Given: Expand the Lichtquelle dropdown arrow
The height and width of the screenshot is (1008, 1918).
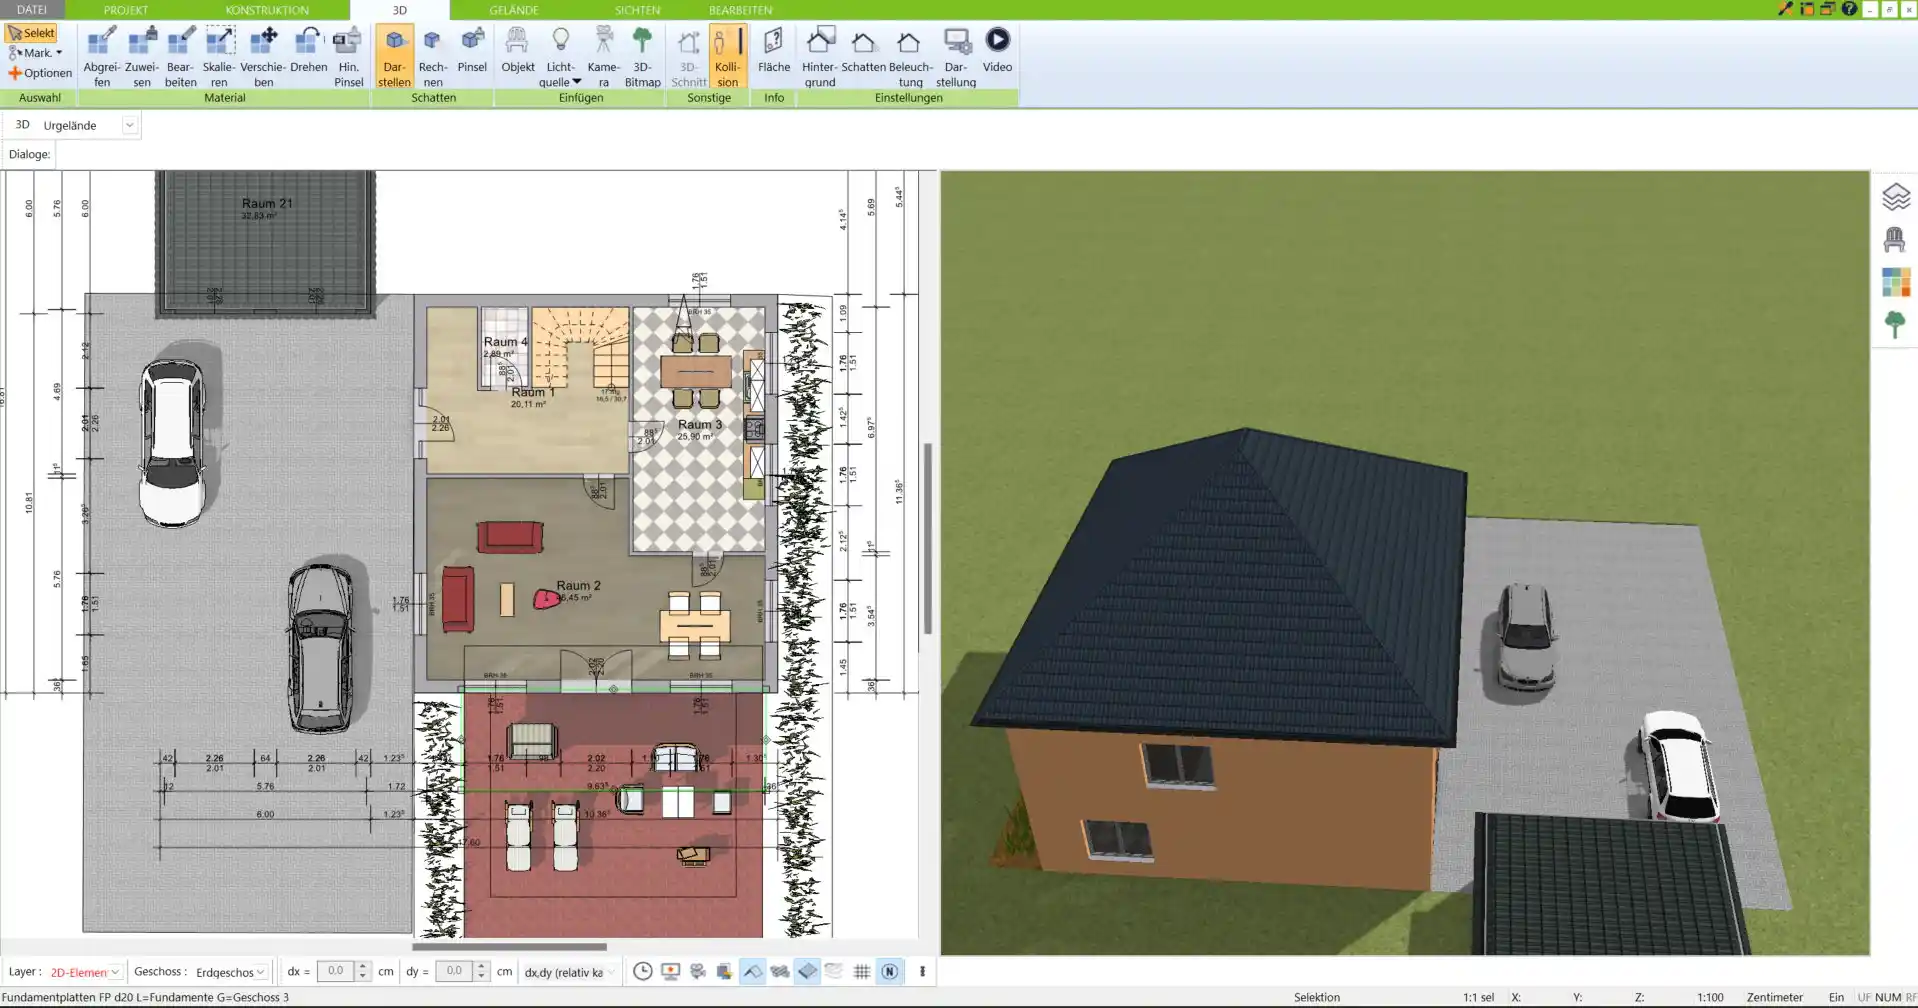Looking at the screenshot, I should (x=577, y=82).
